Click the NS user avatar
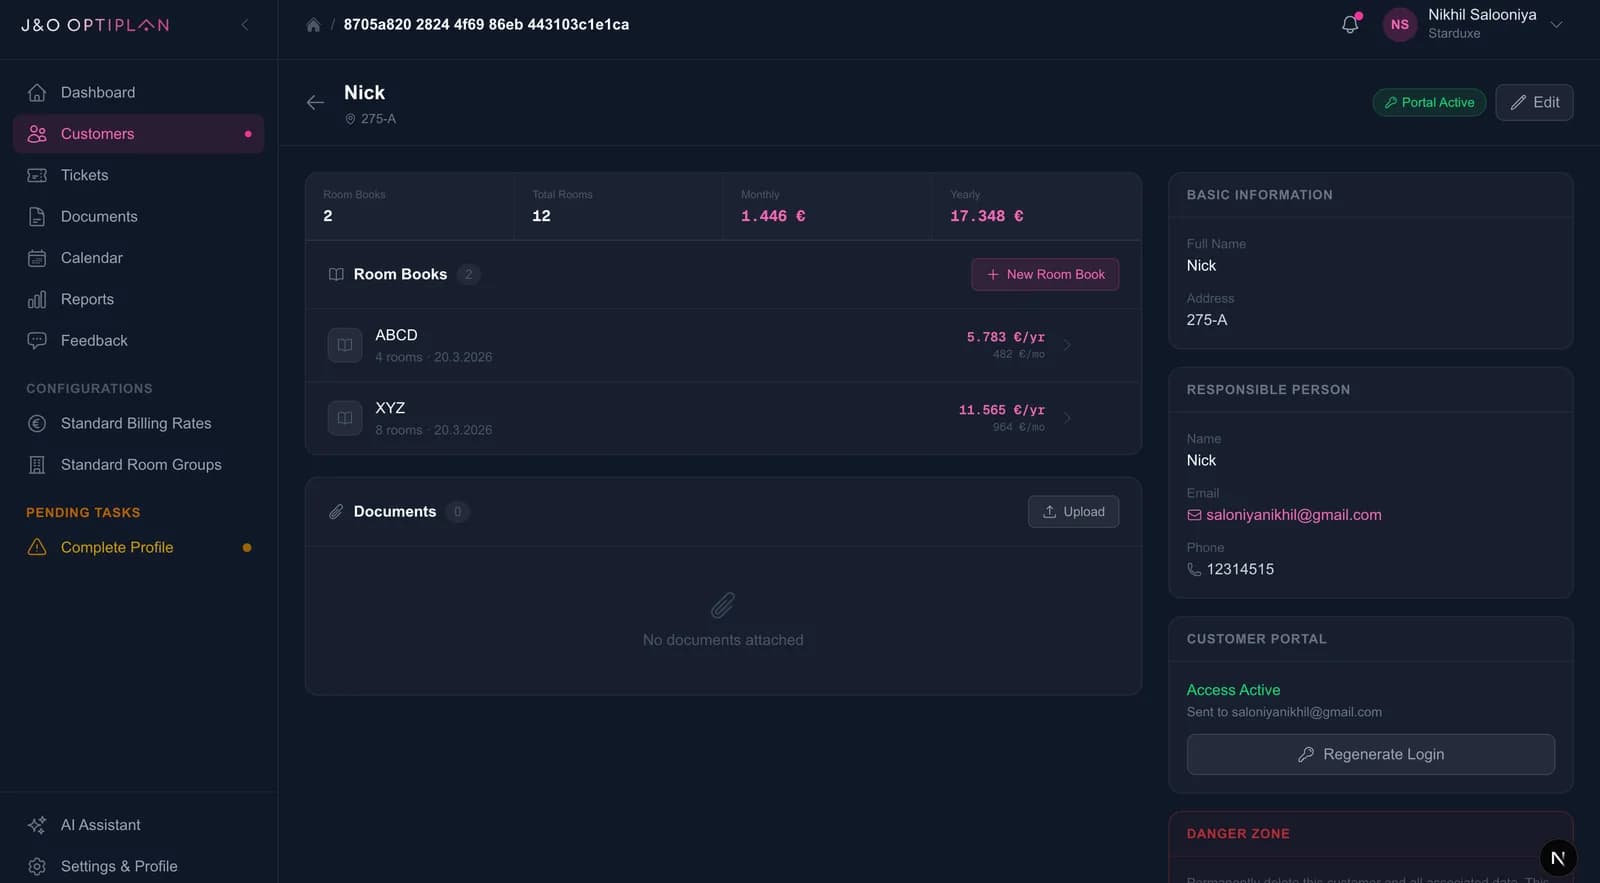Screen dimensions: 1600x883 [1400, 25]
